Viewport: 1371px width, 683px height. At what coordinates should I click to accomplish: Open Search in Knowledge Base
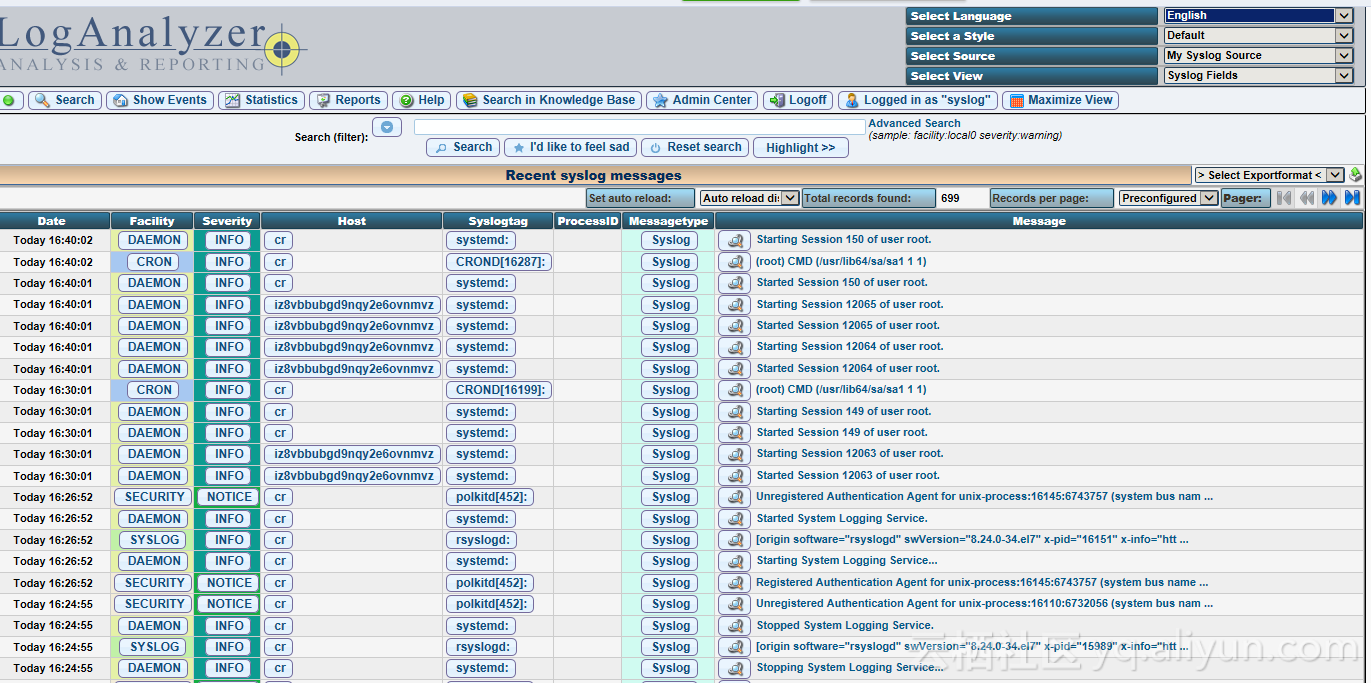click(549, 100)
